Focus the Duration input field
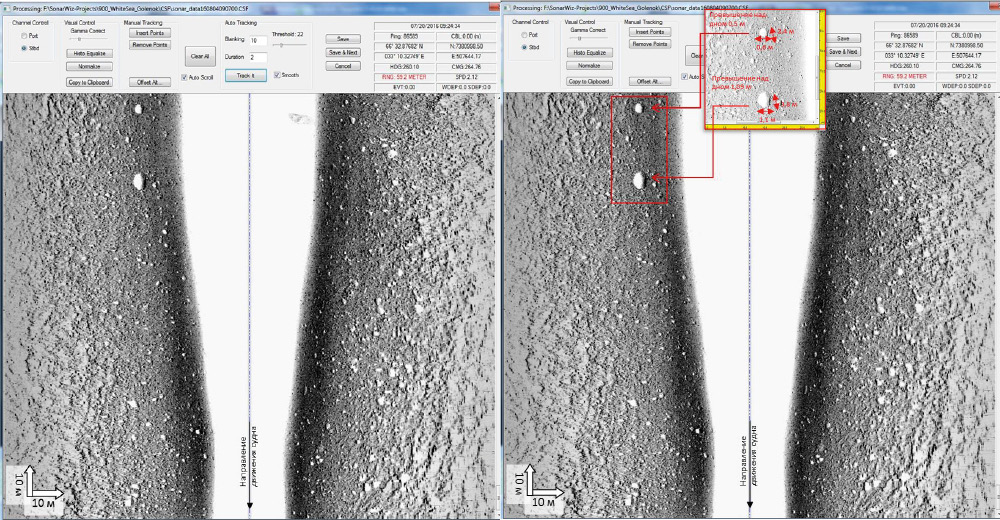This screenshot has width=1000, height=520. pos(258,57)
